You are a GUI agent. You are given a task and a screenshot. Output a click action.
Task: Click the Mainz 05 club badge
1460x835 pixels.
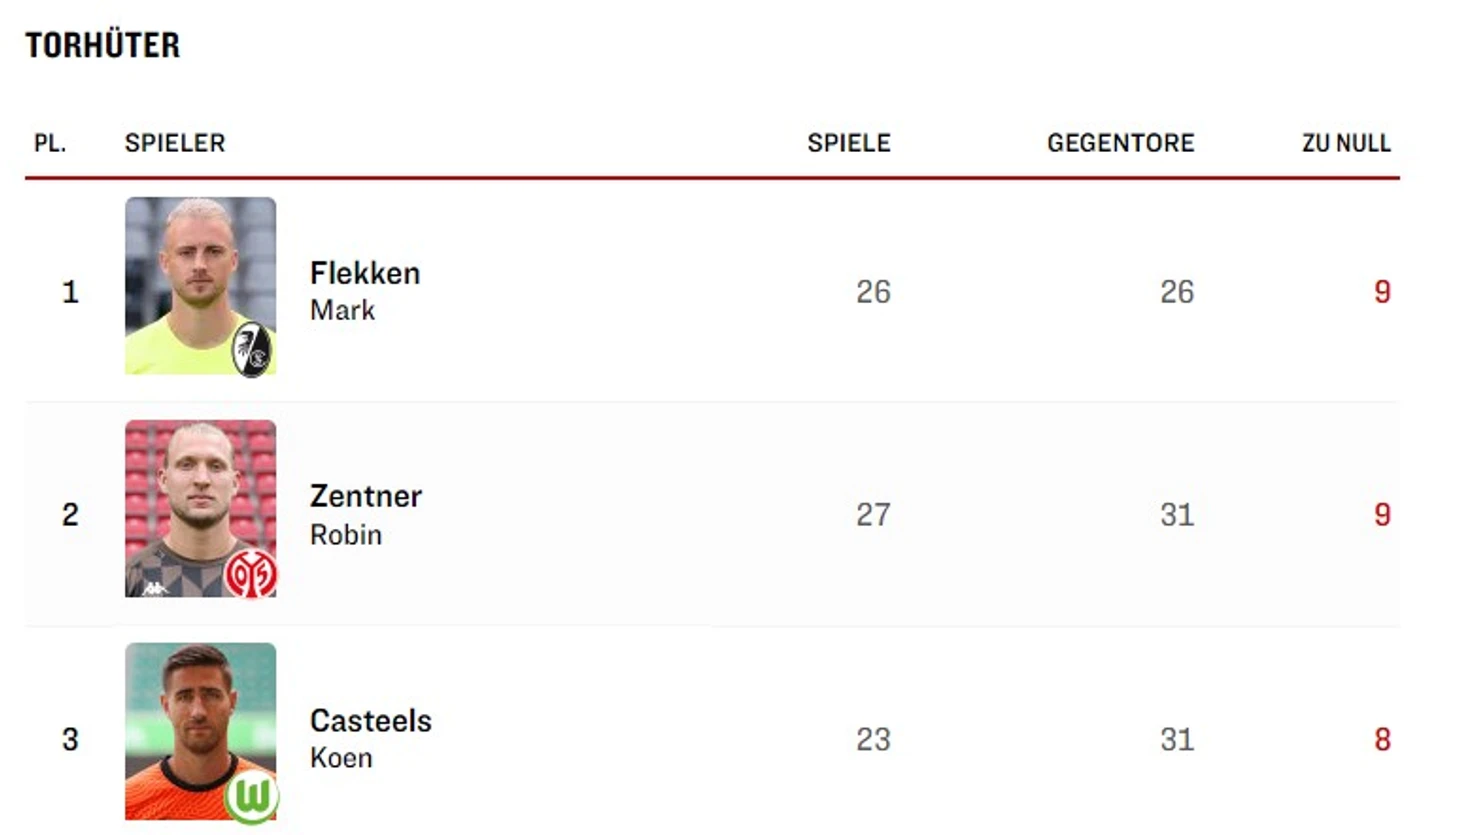coord(250,574)
